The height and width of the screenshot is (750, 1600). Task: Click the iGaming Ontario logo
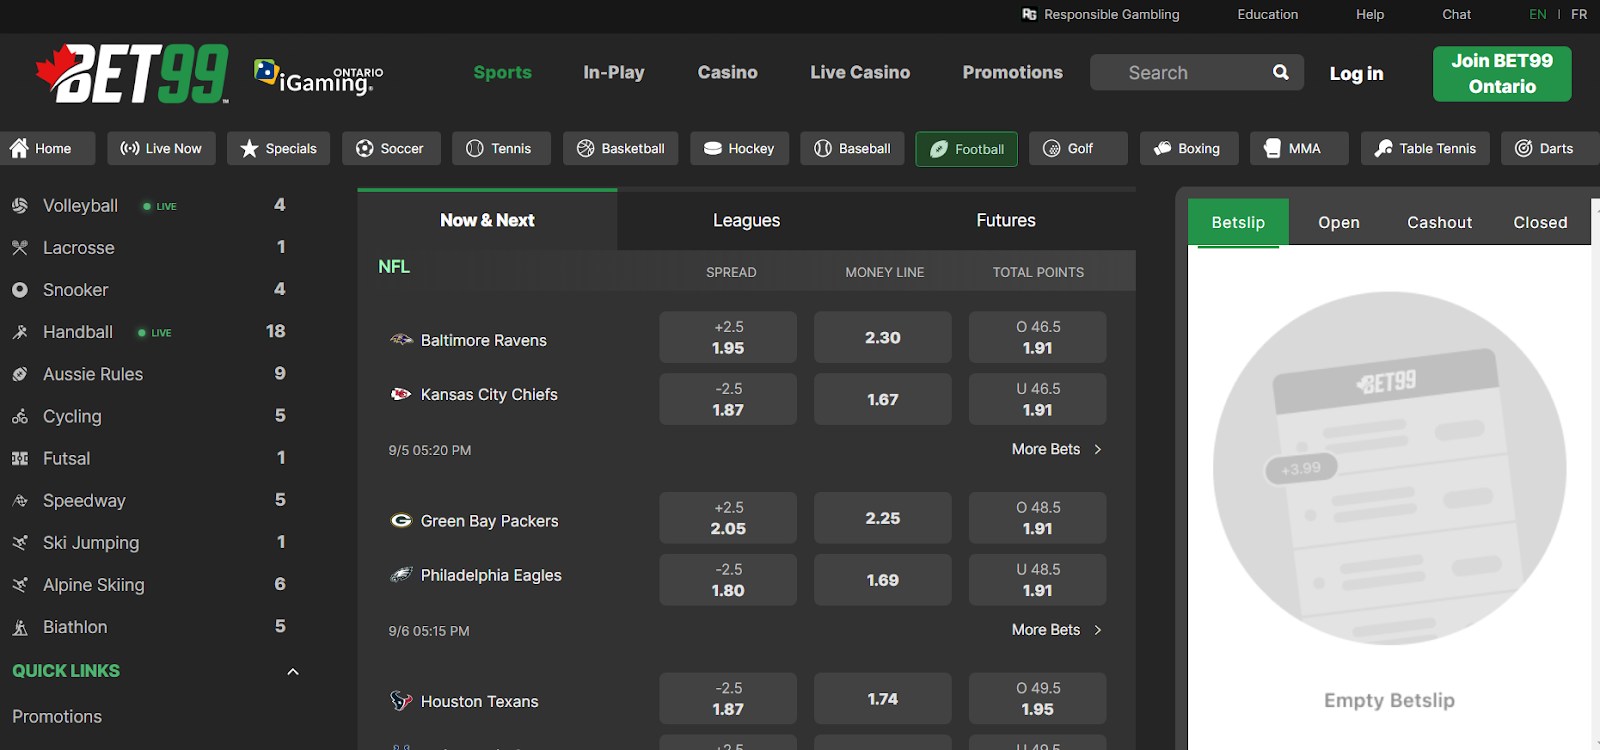319,76
